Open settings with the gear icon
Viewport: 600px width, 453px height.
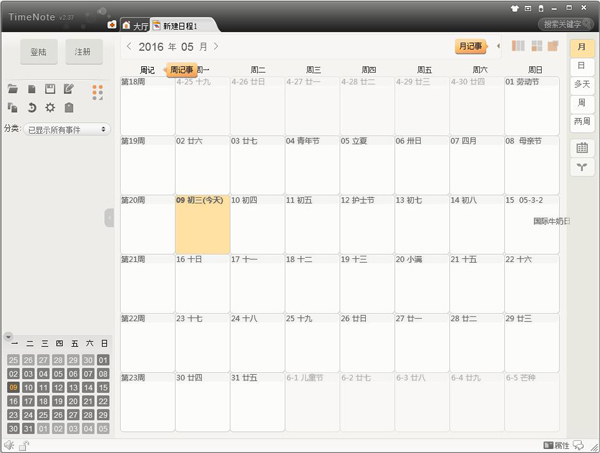(x=50, y=108)
